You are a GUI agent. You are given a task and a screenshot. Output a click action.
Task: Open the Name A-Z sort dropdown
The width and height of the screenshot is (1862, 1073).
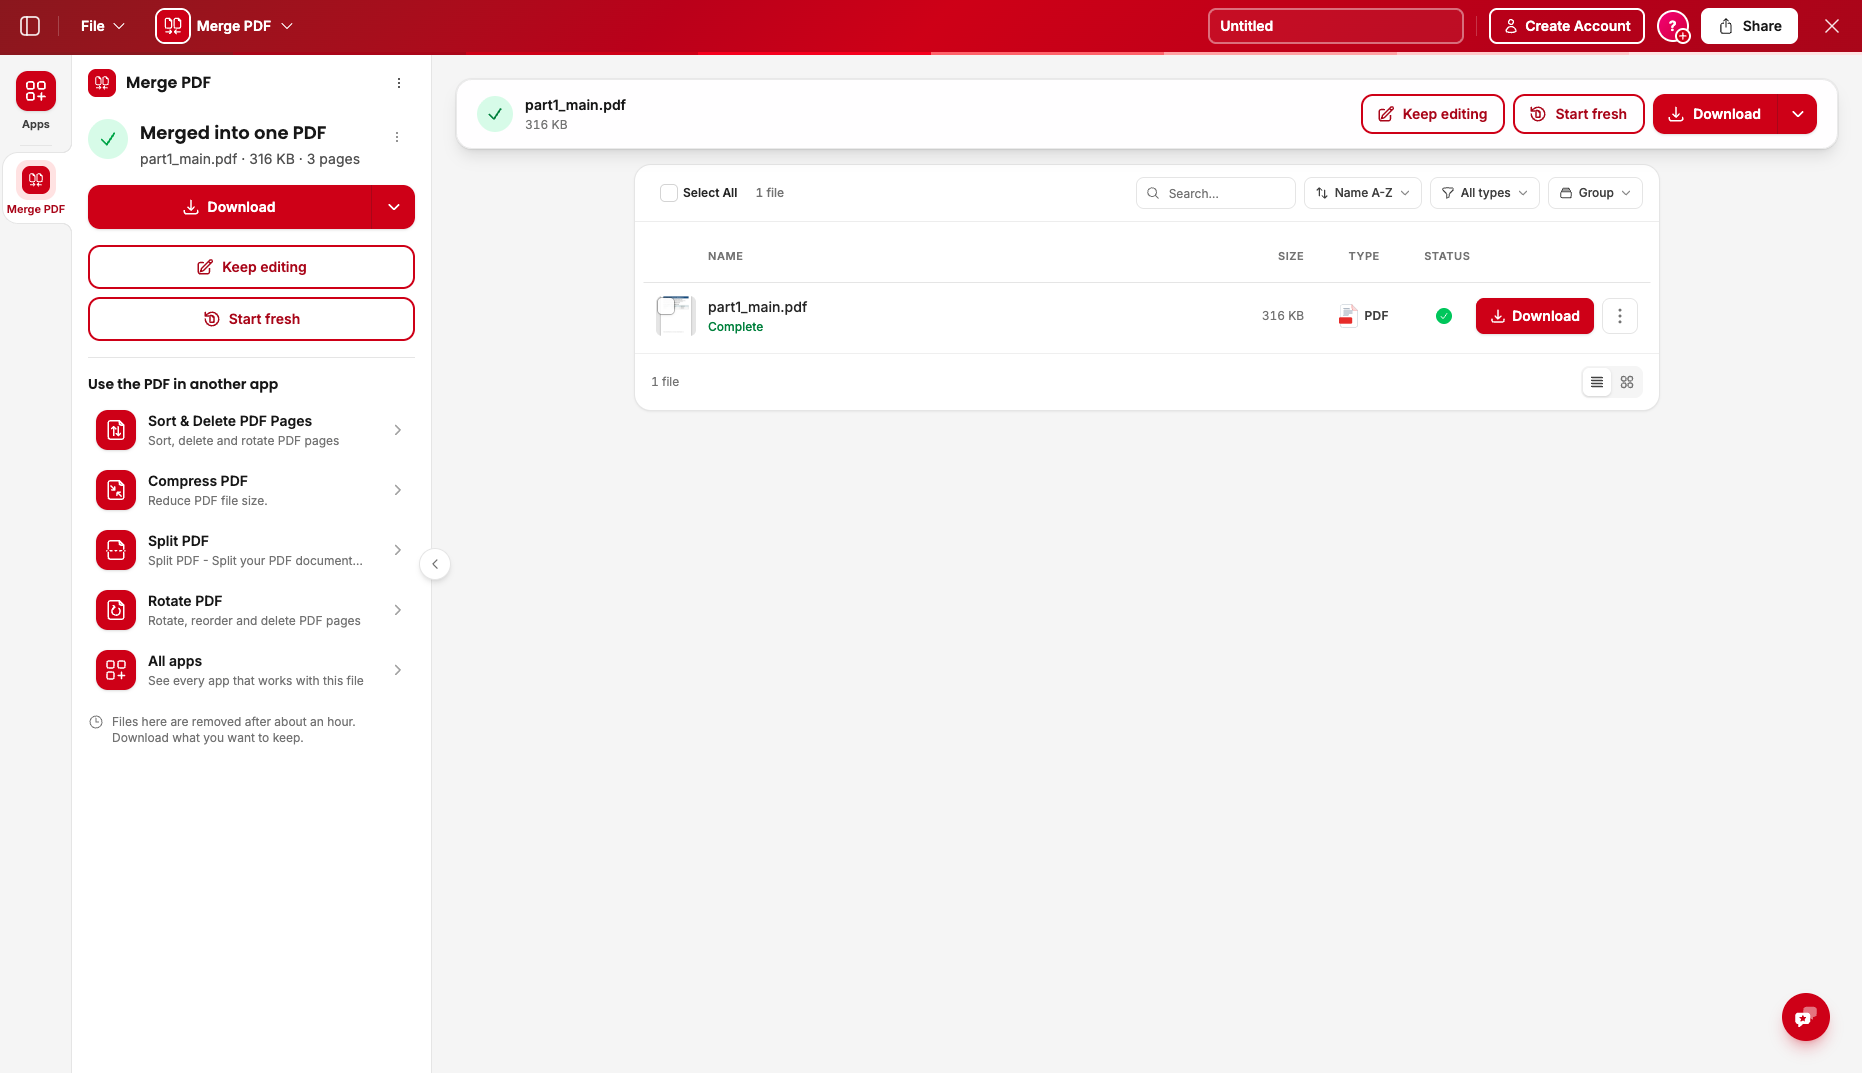1363,193
